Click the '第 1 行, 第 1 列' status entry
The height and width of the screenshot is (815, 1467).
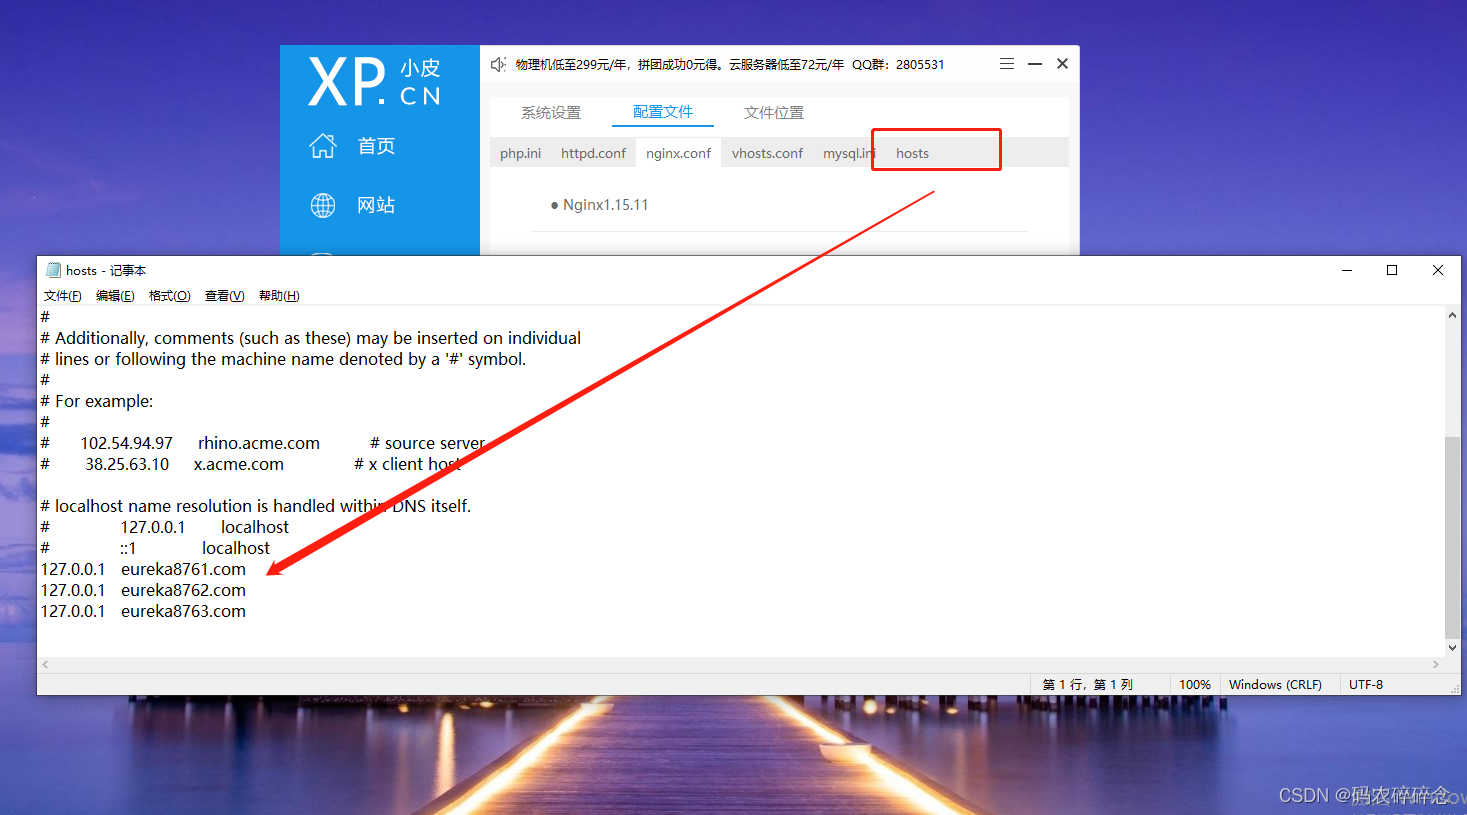1088,685
